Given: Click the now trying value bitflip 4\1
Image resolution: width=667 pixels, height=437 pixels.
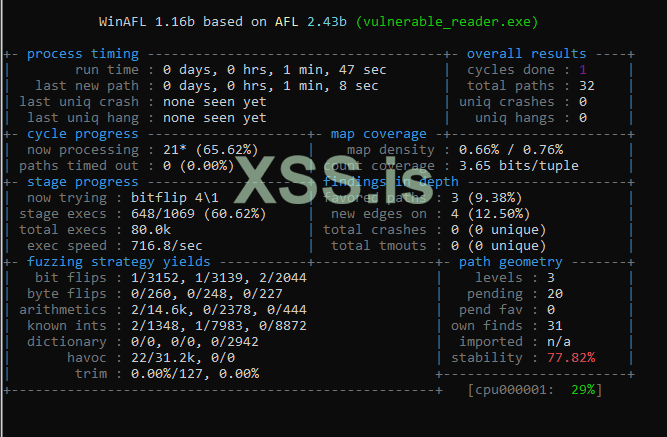Looking at the screenshot, I should 175,198.
